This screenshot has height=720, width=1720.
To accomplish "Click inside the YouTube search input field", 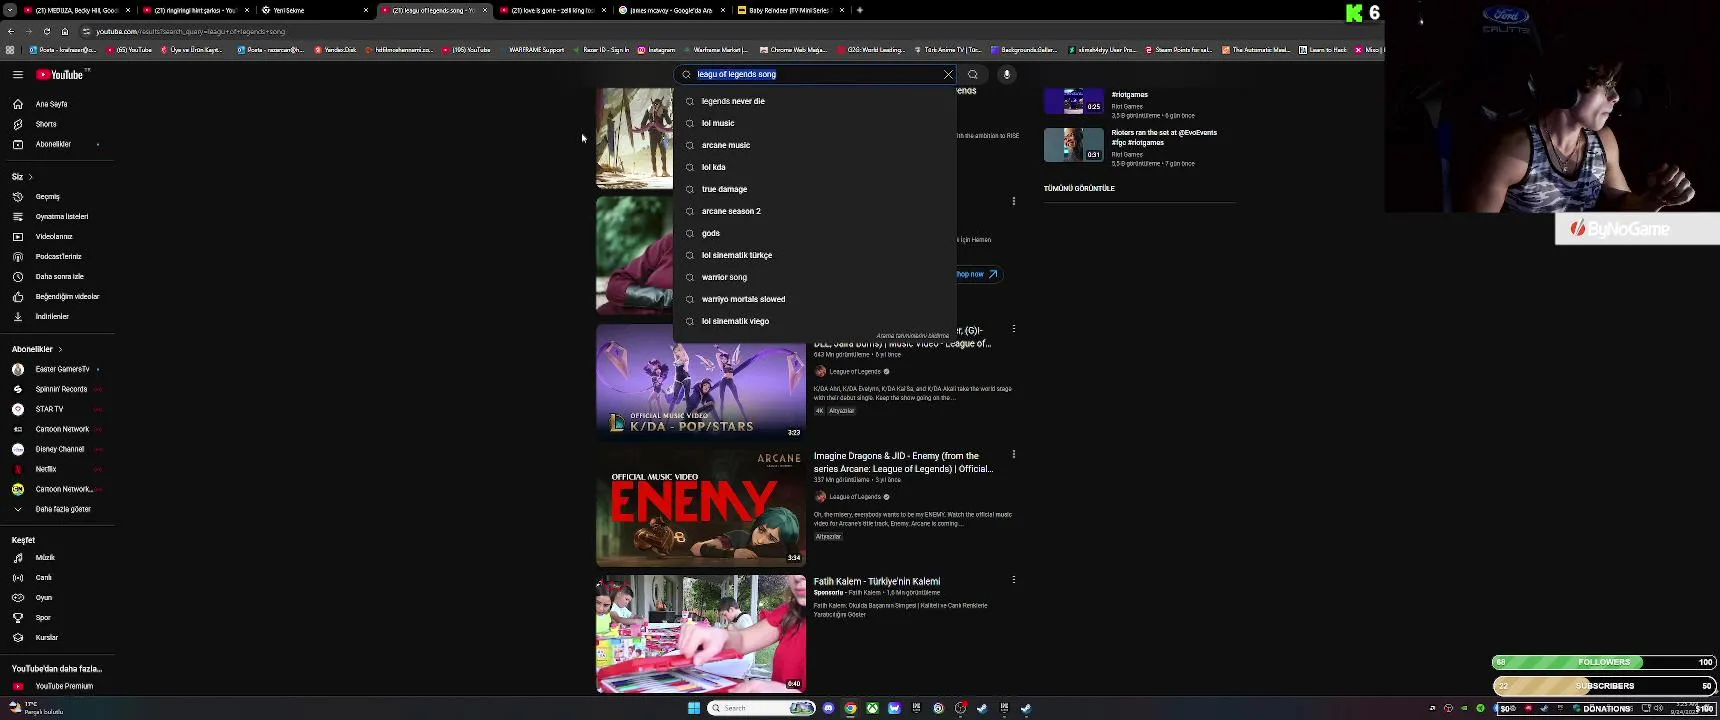I will pos(815,74).
